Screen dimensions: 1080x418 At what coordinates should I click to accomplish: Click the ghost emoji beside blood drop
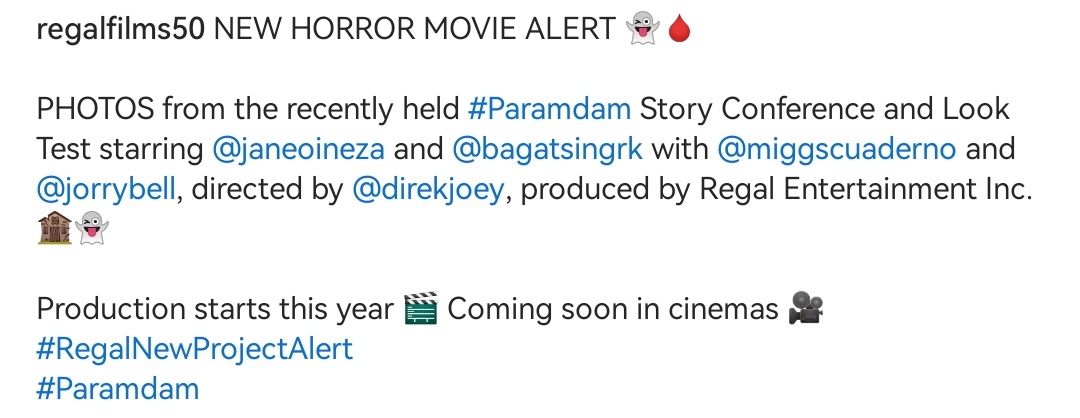(642, 30)
